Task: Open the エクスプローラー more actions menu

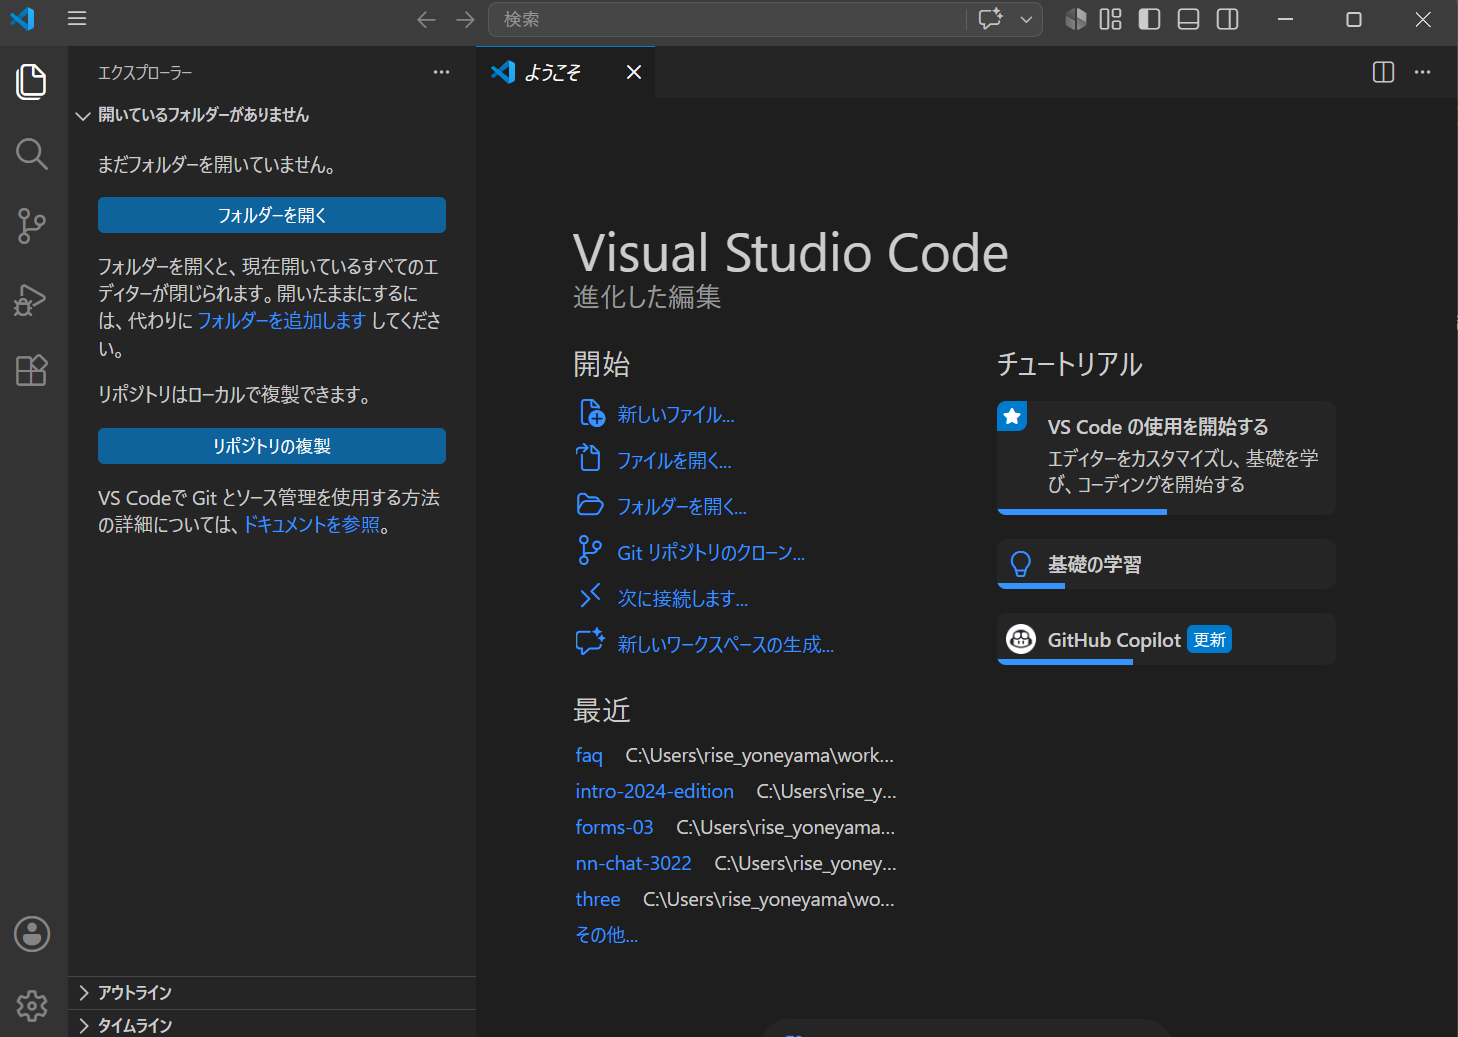Action: click(442, 72)
